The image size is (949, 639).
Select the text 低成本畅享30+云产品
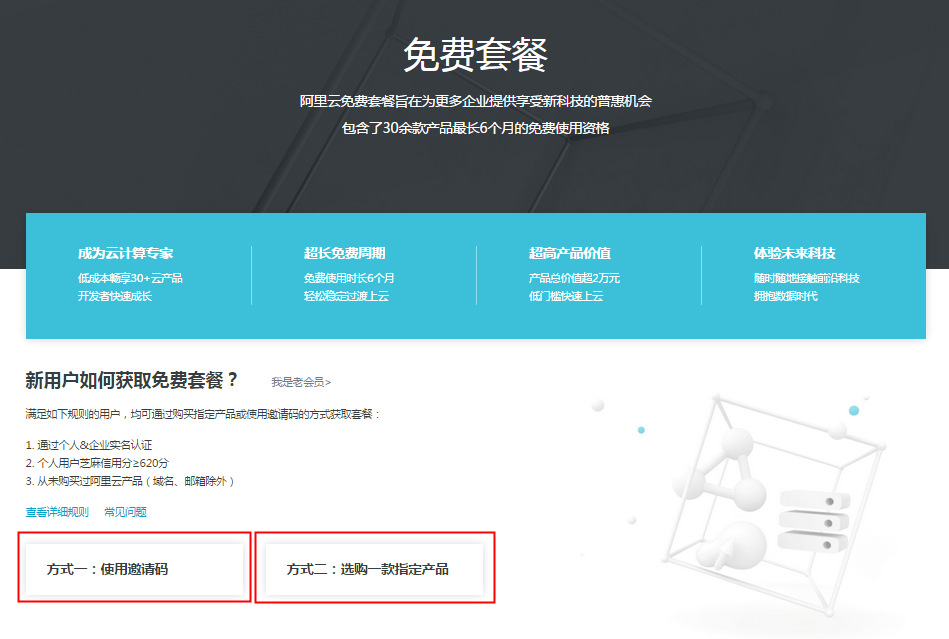pyautogui.click(x=130, y=278)
